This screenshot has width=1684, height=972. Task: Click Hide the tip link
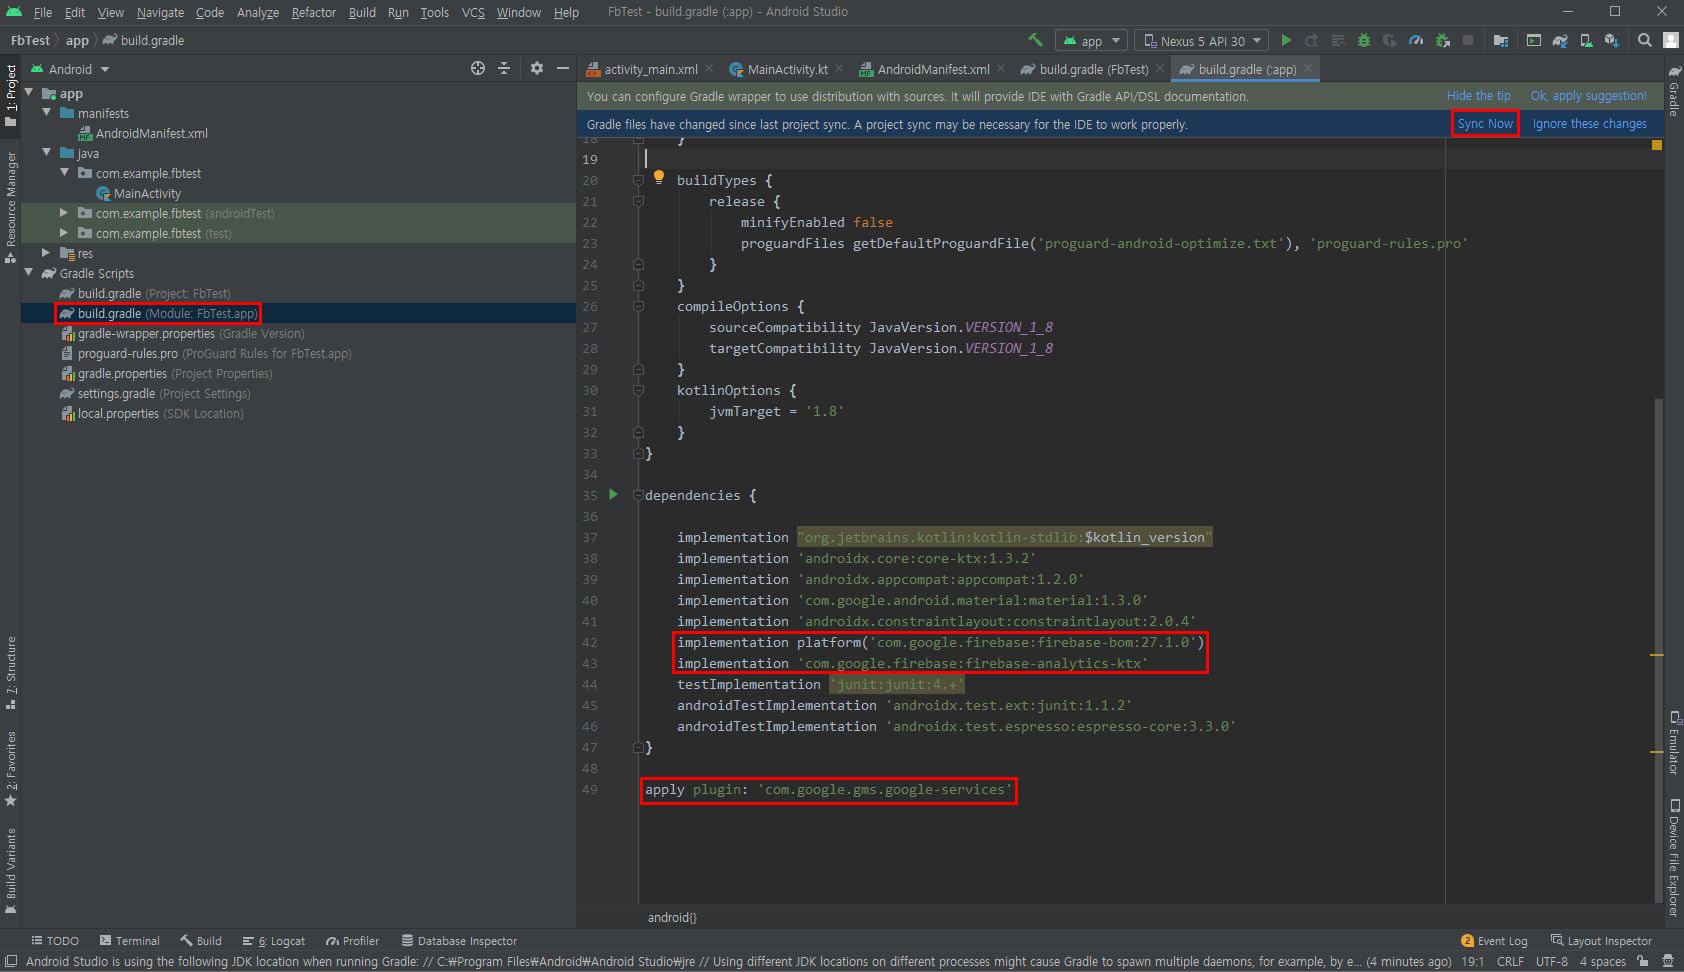[1478, 96]
